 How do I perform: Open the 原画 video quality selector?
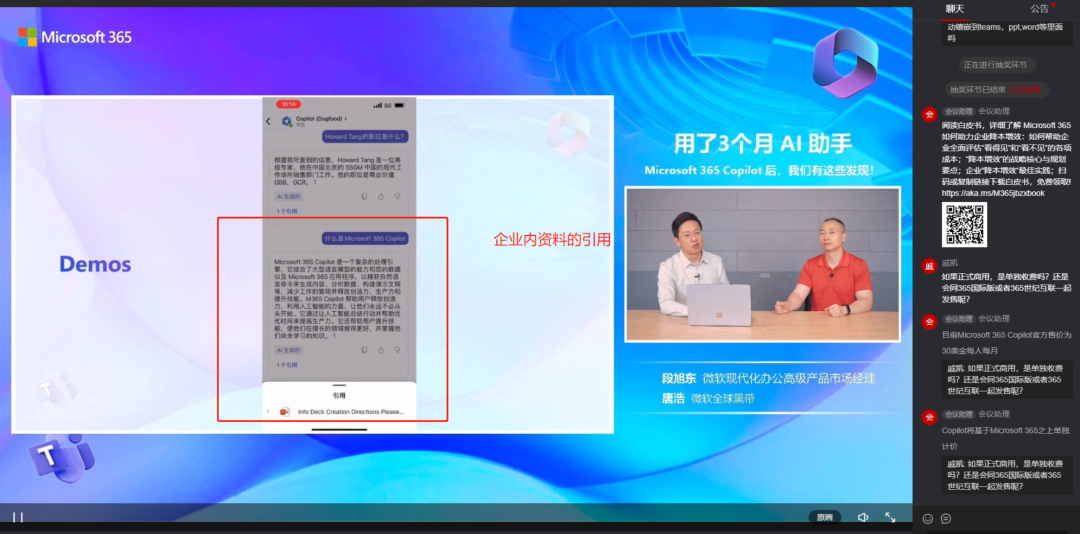(x=824, y=517)
